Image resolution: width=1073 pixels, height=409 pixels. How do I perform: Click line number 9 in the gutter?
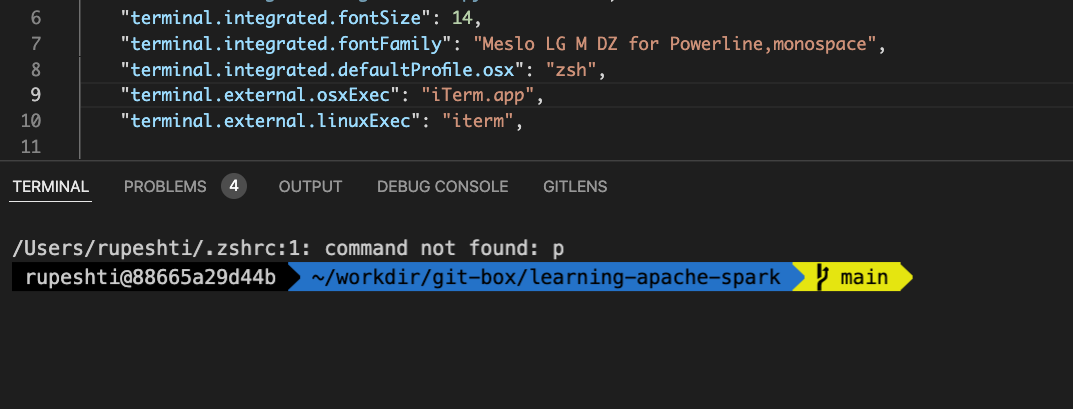[x=36, y=95]
